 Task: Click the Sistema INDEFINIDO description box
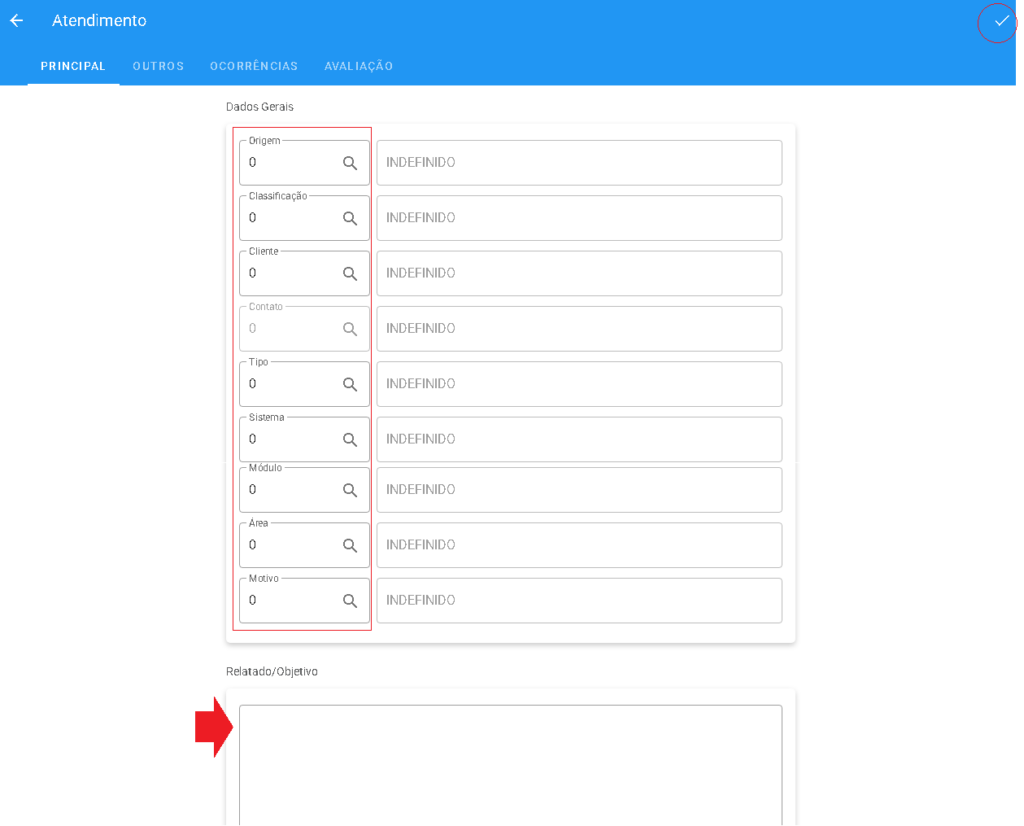579,440
